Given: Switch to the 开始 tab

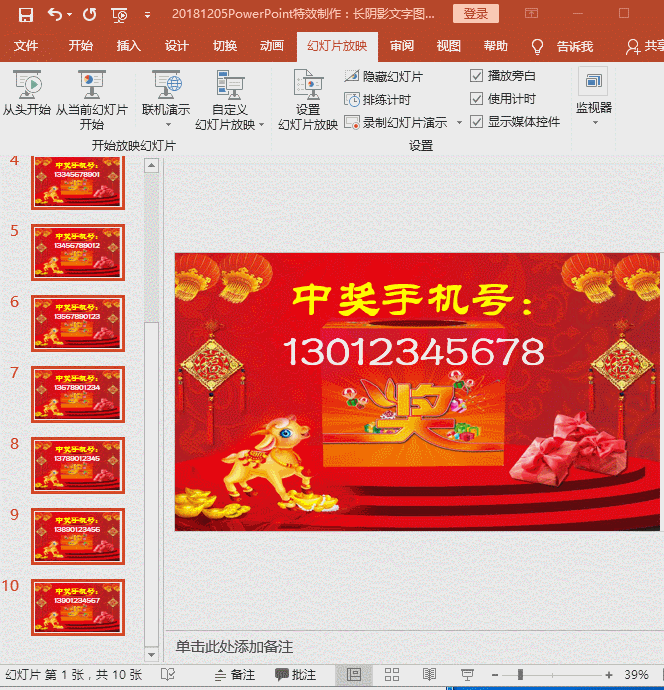Looking at the screenshot, I should [81, 46].
